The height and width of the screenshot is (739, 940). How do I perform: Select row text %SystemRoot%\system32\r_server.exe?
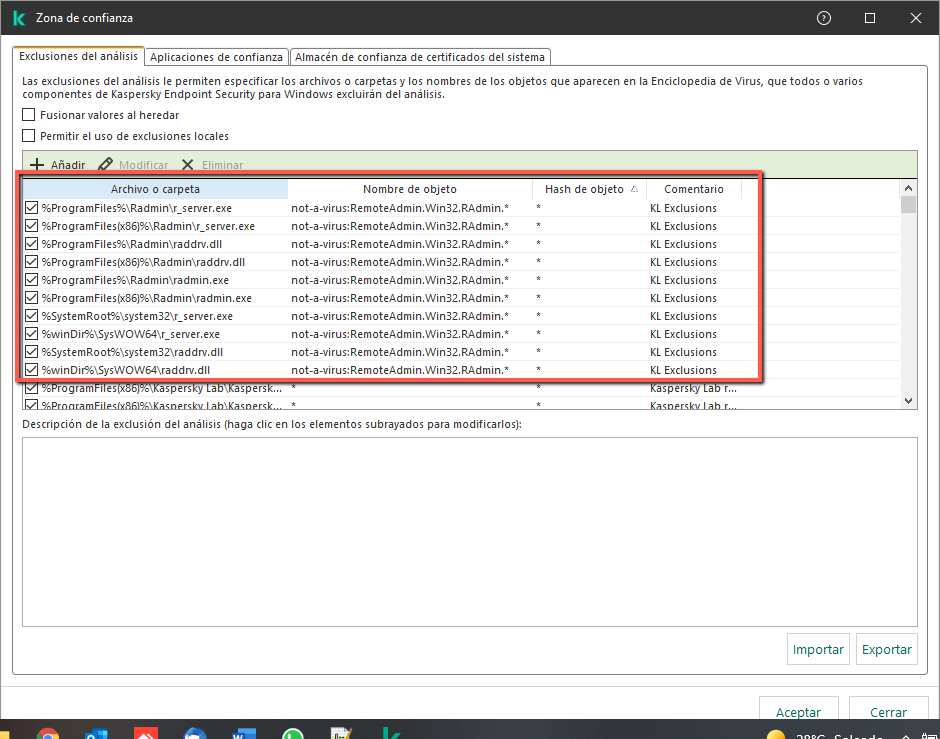[137, 316]
